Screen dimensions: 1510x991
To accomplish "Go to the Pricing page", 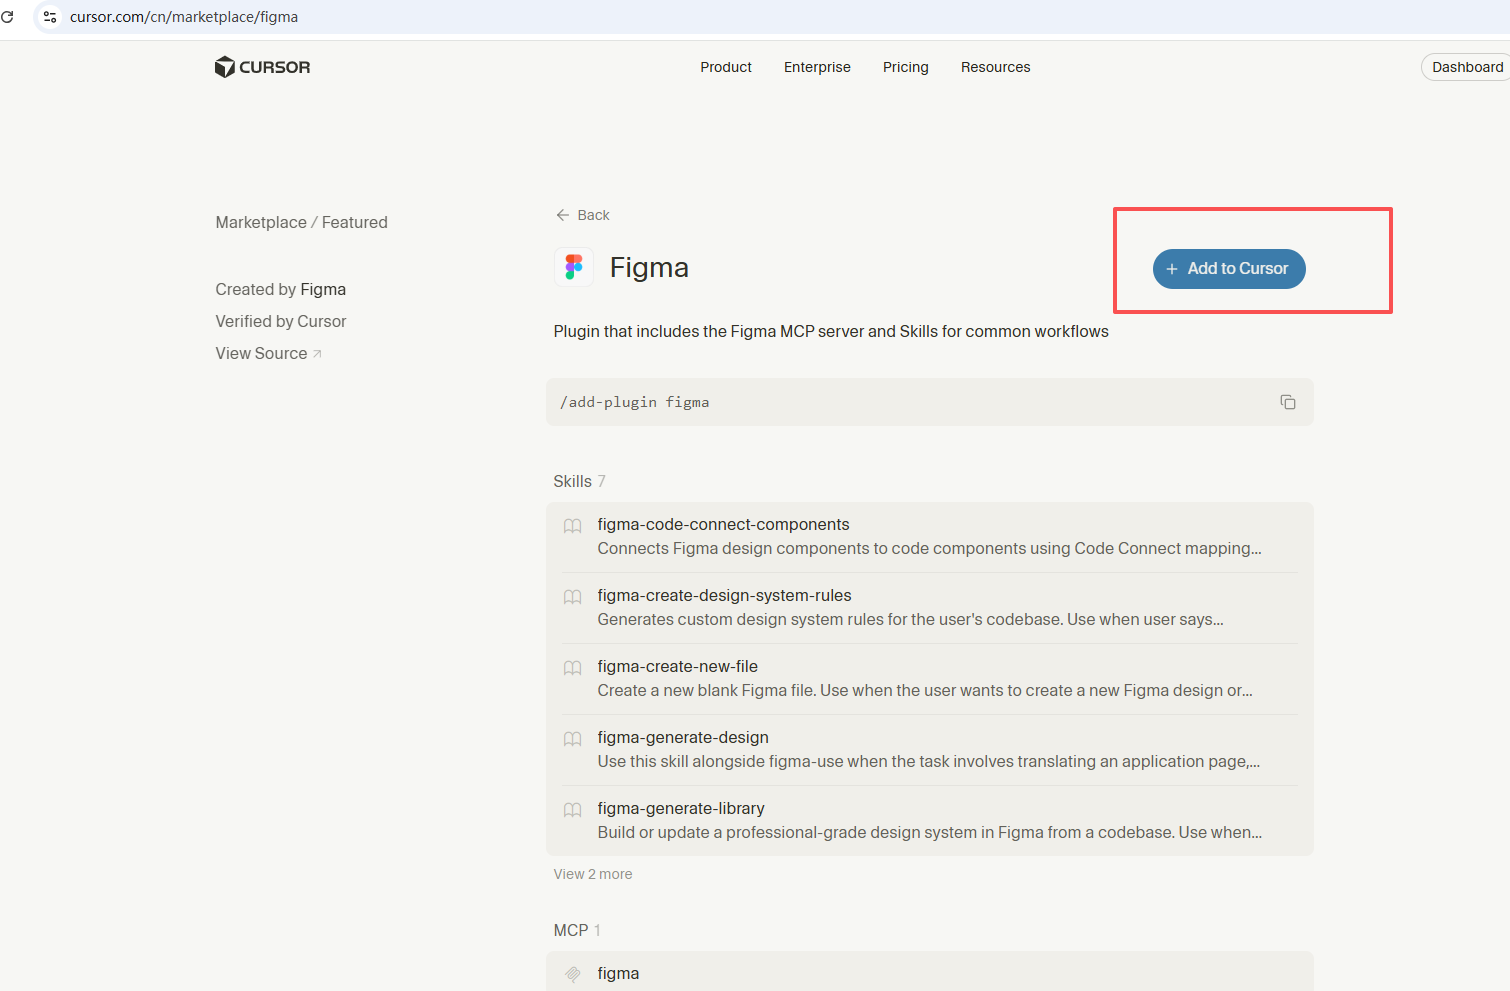I will (x=906, y=67).
